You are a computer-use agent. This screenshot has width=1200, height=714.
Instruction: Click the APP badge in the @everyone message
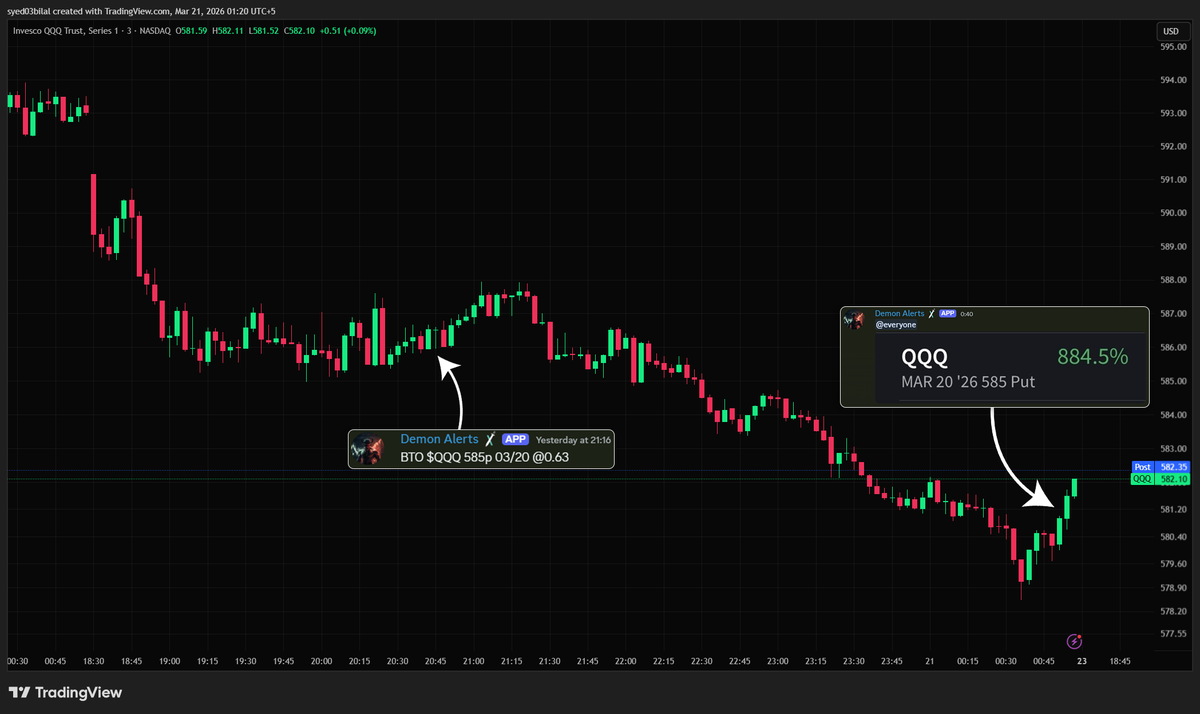(947, 313)
